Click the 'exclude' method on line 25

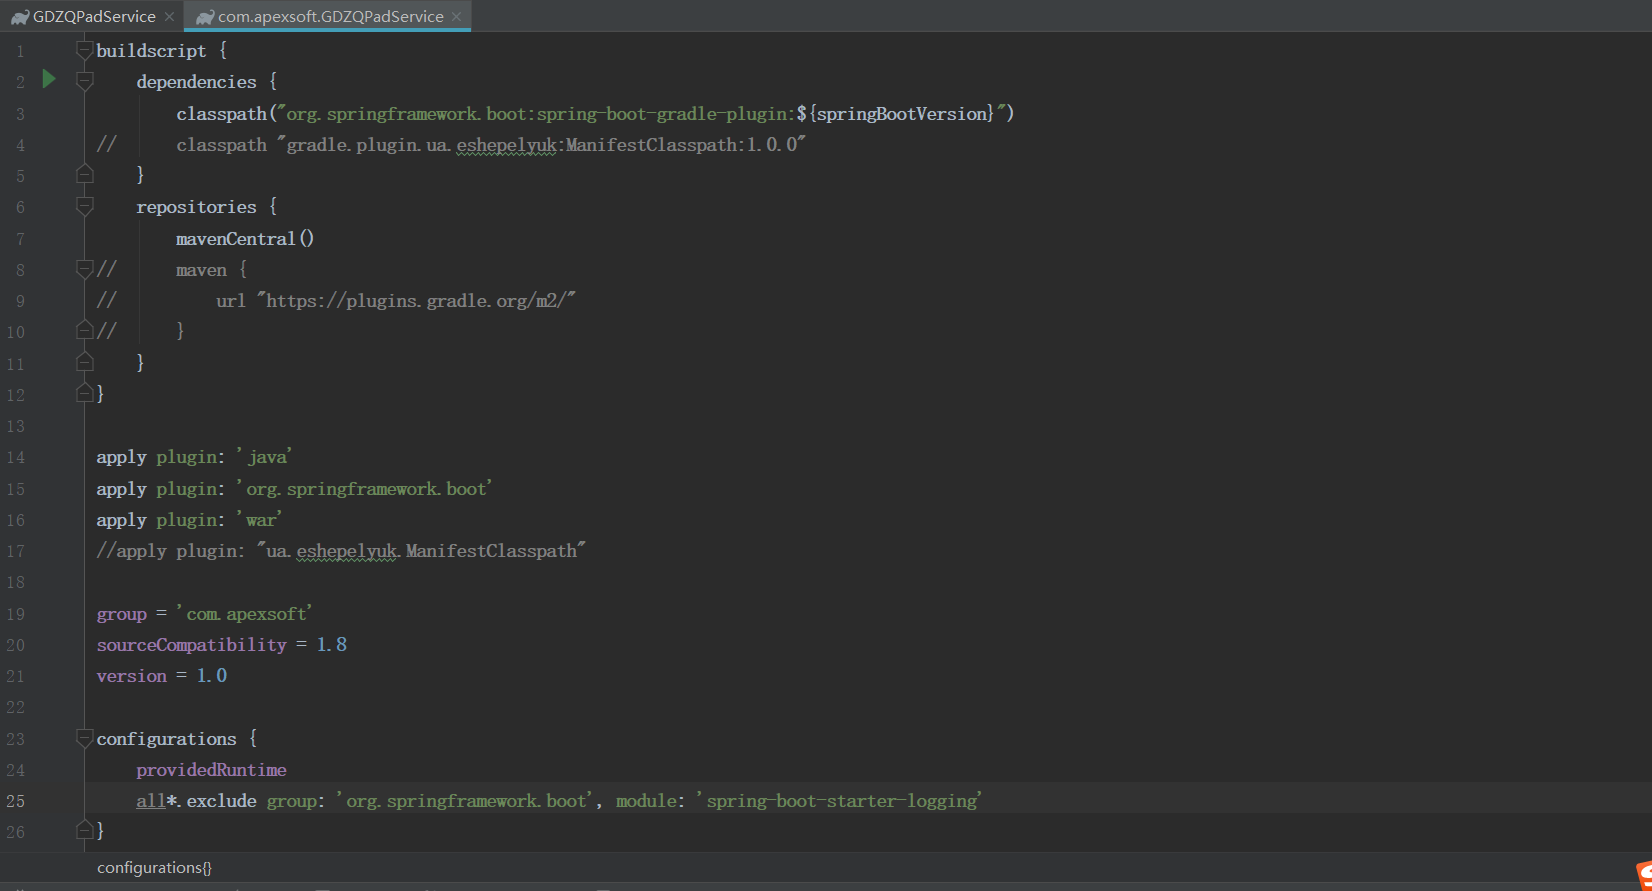point(221,801)
